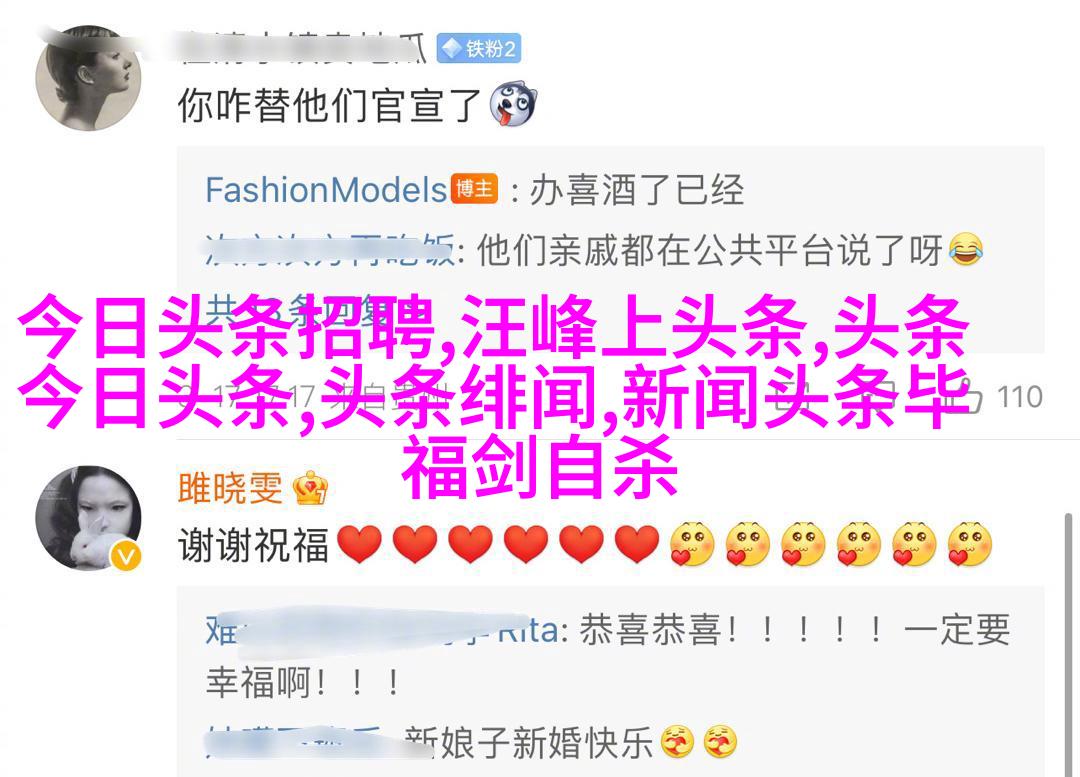Open 雎晓雯's profile from username
The height and width of the screenshot is (777, 1080).
(x=230, y=488)
